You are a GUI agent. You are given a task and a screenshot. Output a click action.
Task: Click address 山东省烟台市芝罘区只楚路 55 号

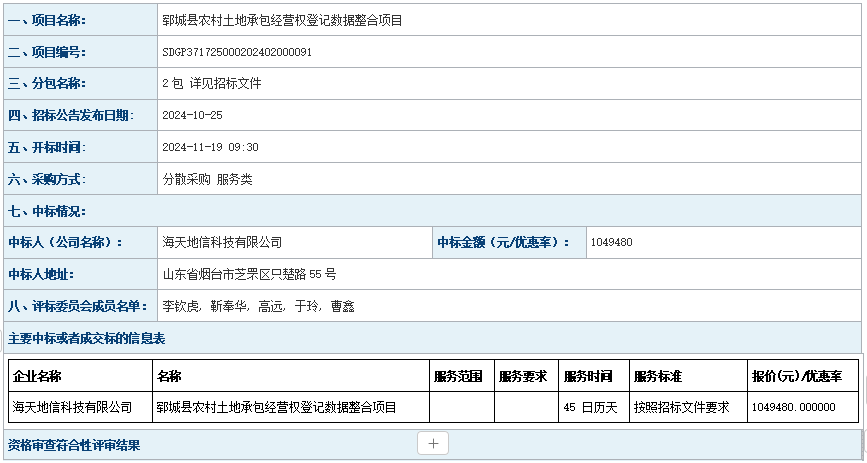249,274
